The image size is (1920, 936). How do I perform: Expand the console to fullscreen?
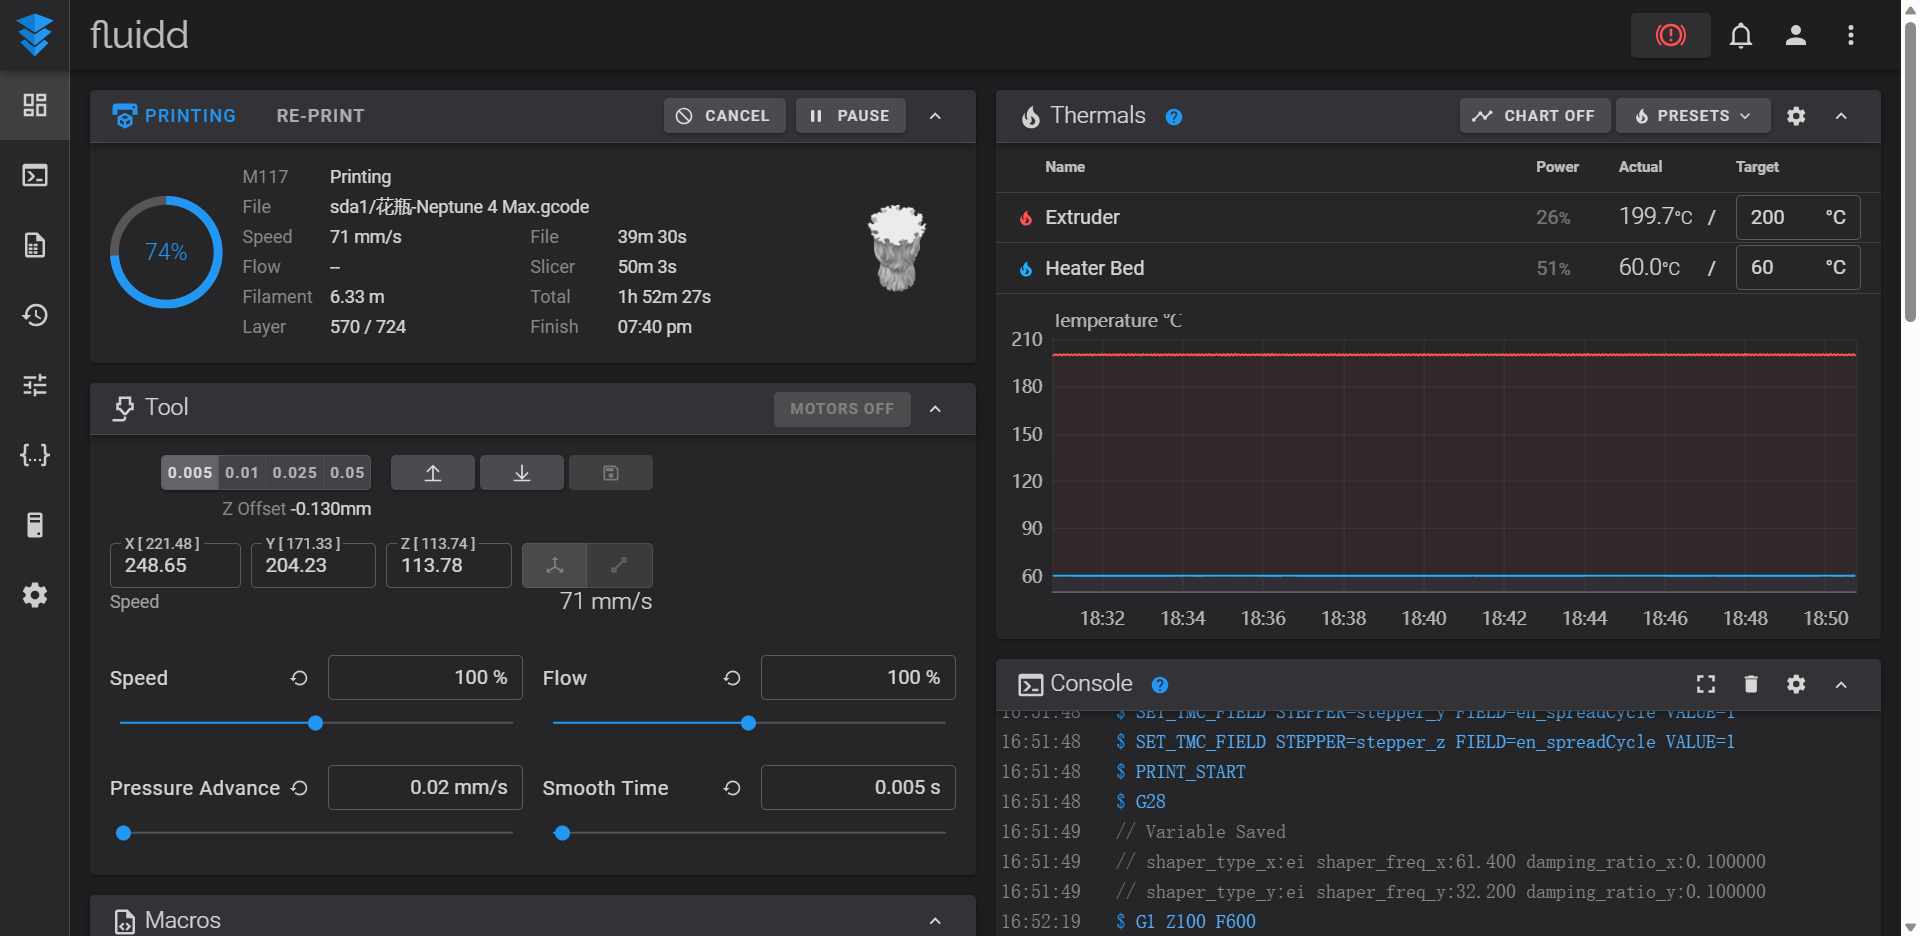coord(1706,684)
